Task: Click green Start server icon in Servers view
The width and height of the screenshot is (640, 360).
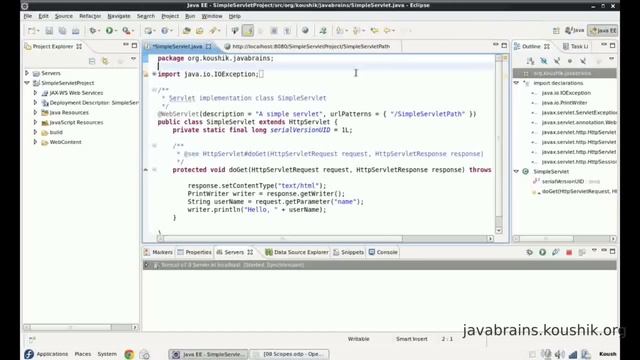Action: click(542, 252)
